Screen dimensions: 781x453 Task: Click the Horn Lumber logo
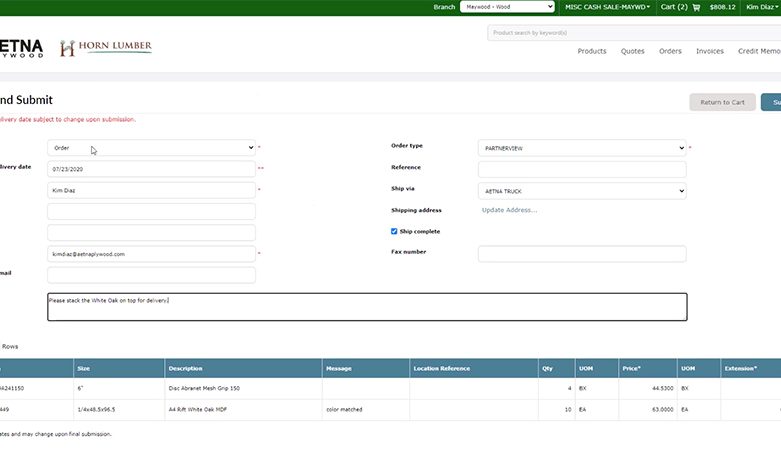coord(106,48)
